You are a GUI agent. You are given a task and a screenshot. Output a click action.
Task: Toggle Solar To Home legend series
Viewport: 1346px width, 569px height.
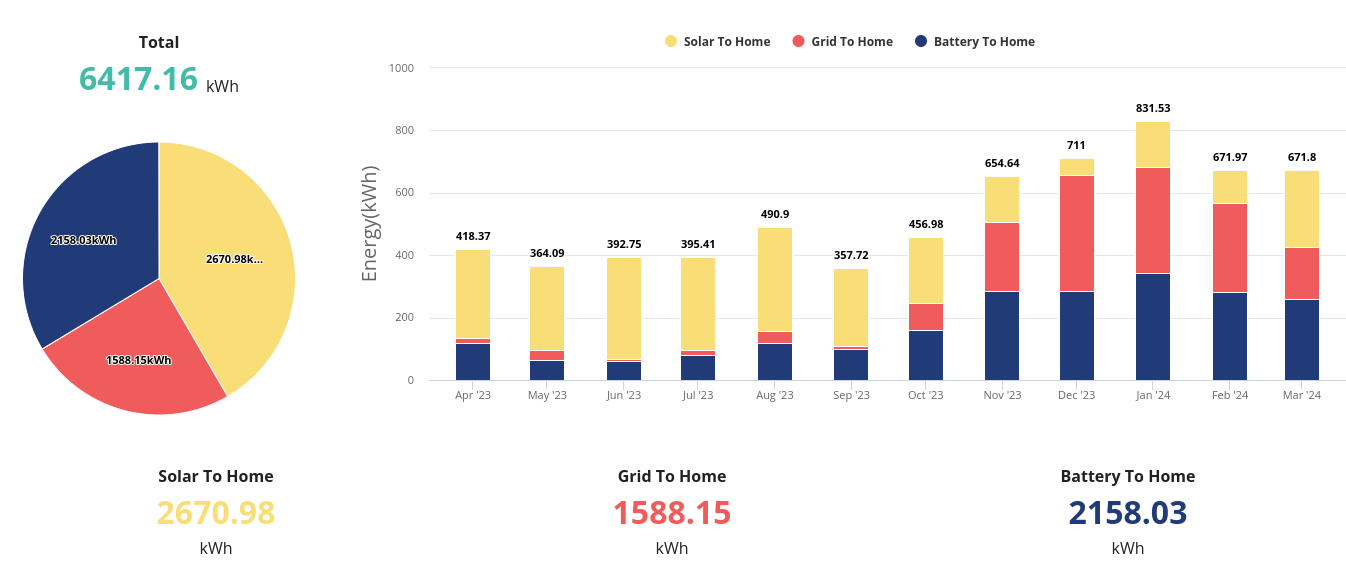726,42
